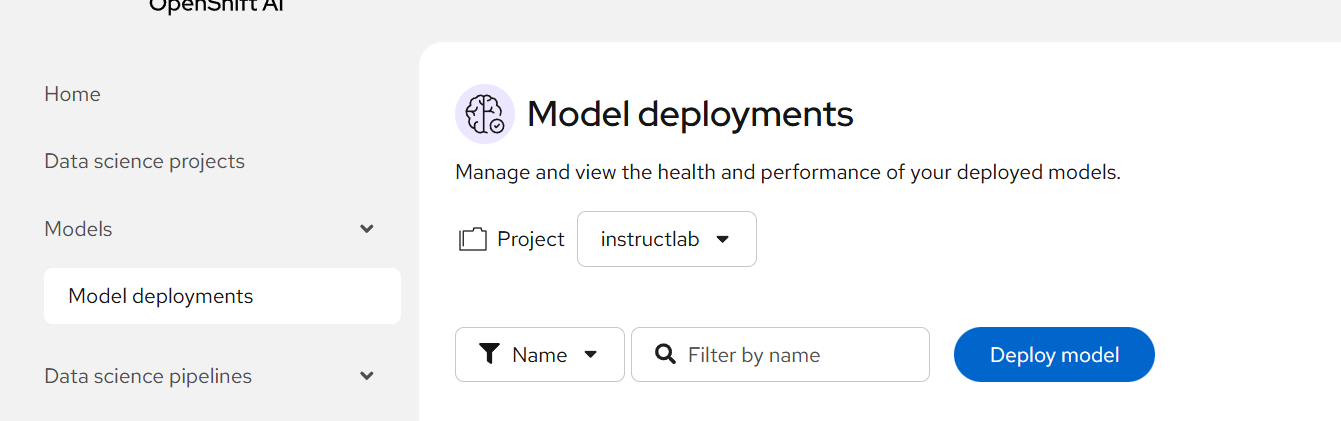Image resolution: width=1341 pixels, height=421 pixels.
Task: Open the instructlab project dropdown
Action: tap(666, 239)
